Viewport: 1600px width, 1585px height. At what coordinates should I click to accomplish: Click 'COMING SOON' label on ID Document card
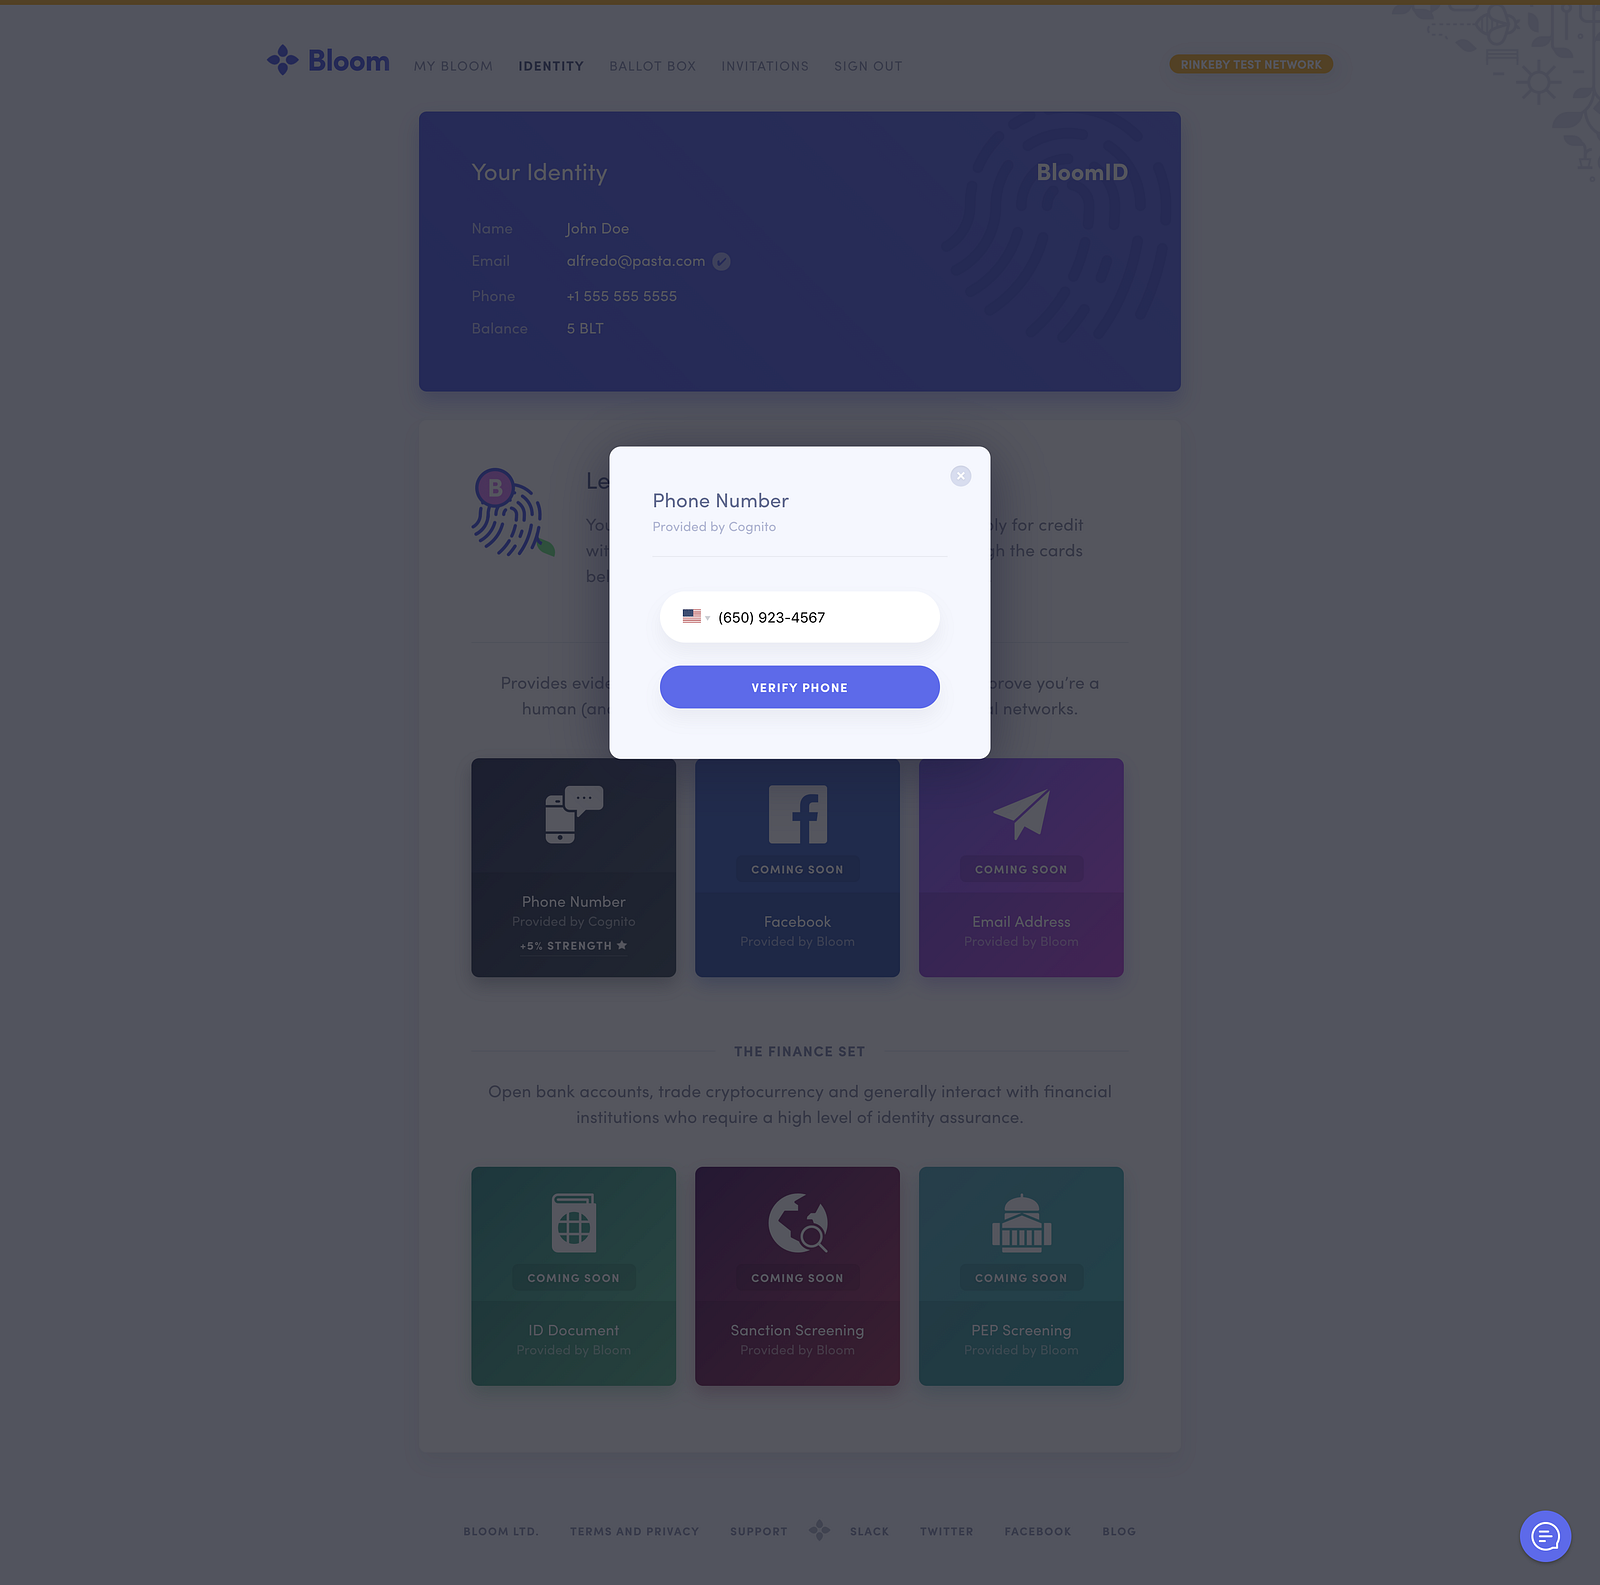pyautogui.click(x=574, y=1278)
